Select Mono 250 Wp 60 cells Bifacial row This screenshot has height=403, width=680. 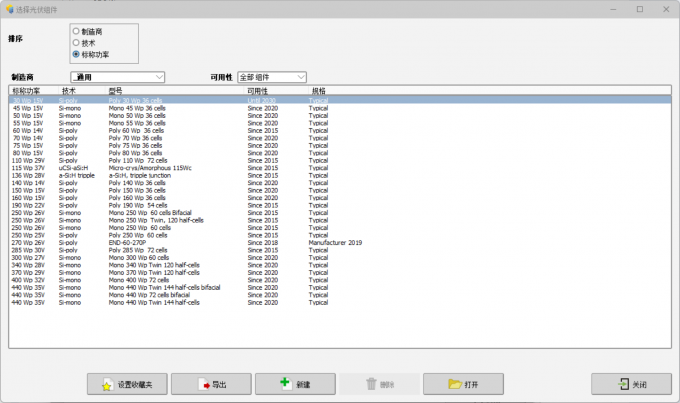click(x=149, y=213)
